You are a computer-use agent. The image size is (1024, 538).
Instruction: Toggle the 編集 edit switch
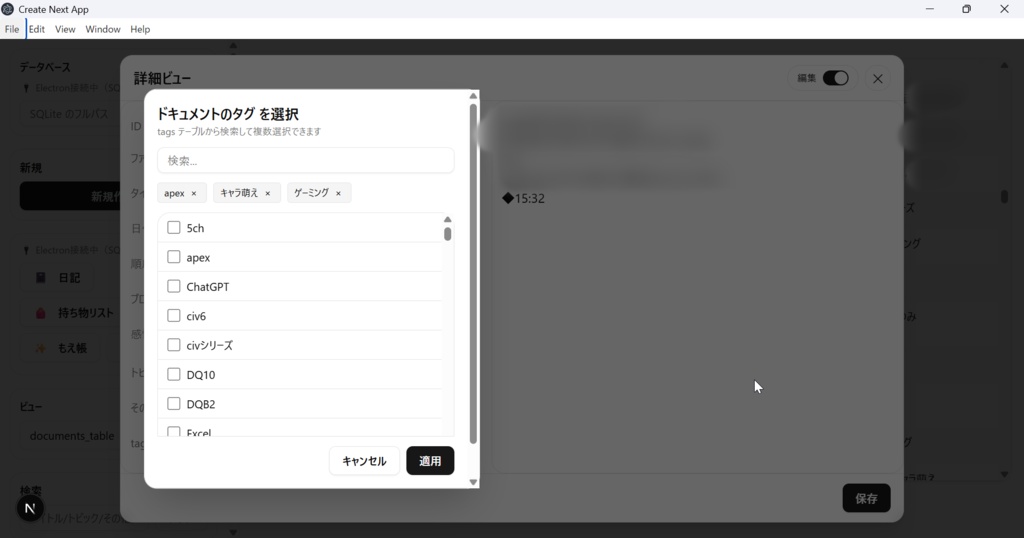click(x=835, y=78)
